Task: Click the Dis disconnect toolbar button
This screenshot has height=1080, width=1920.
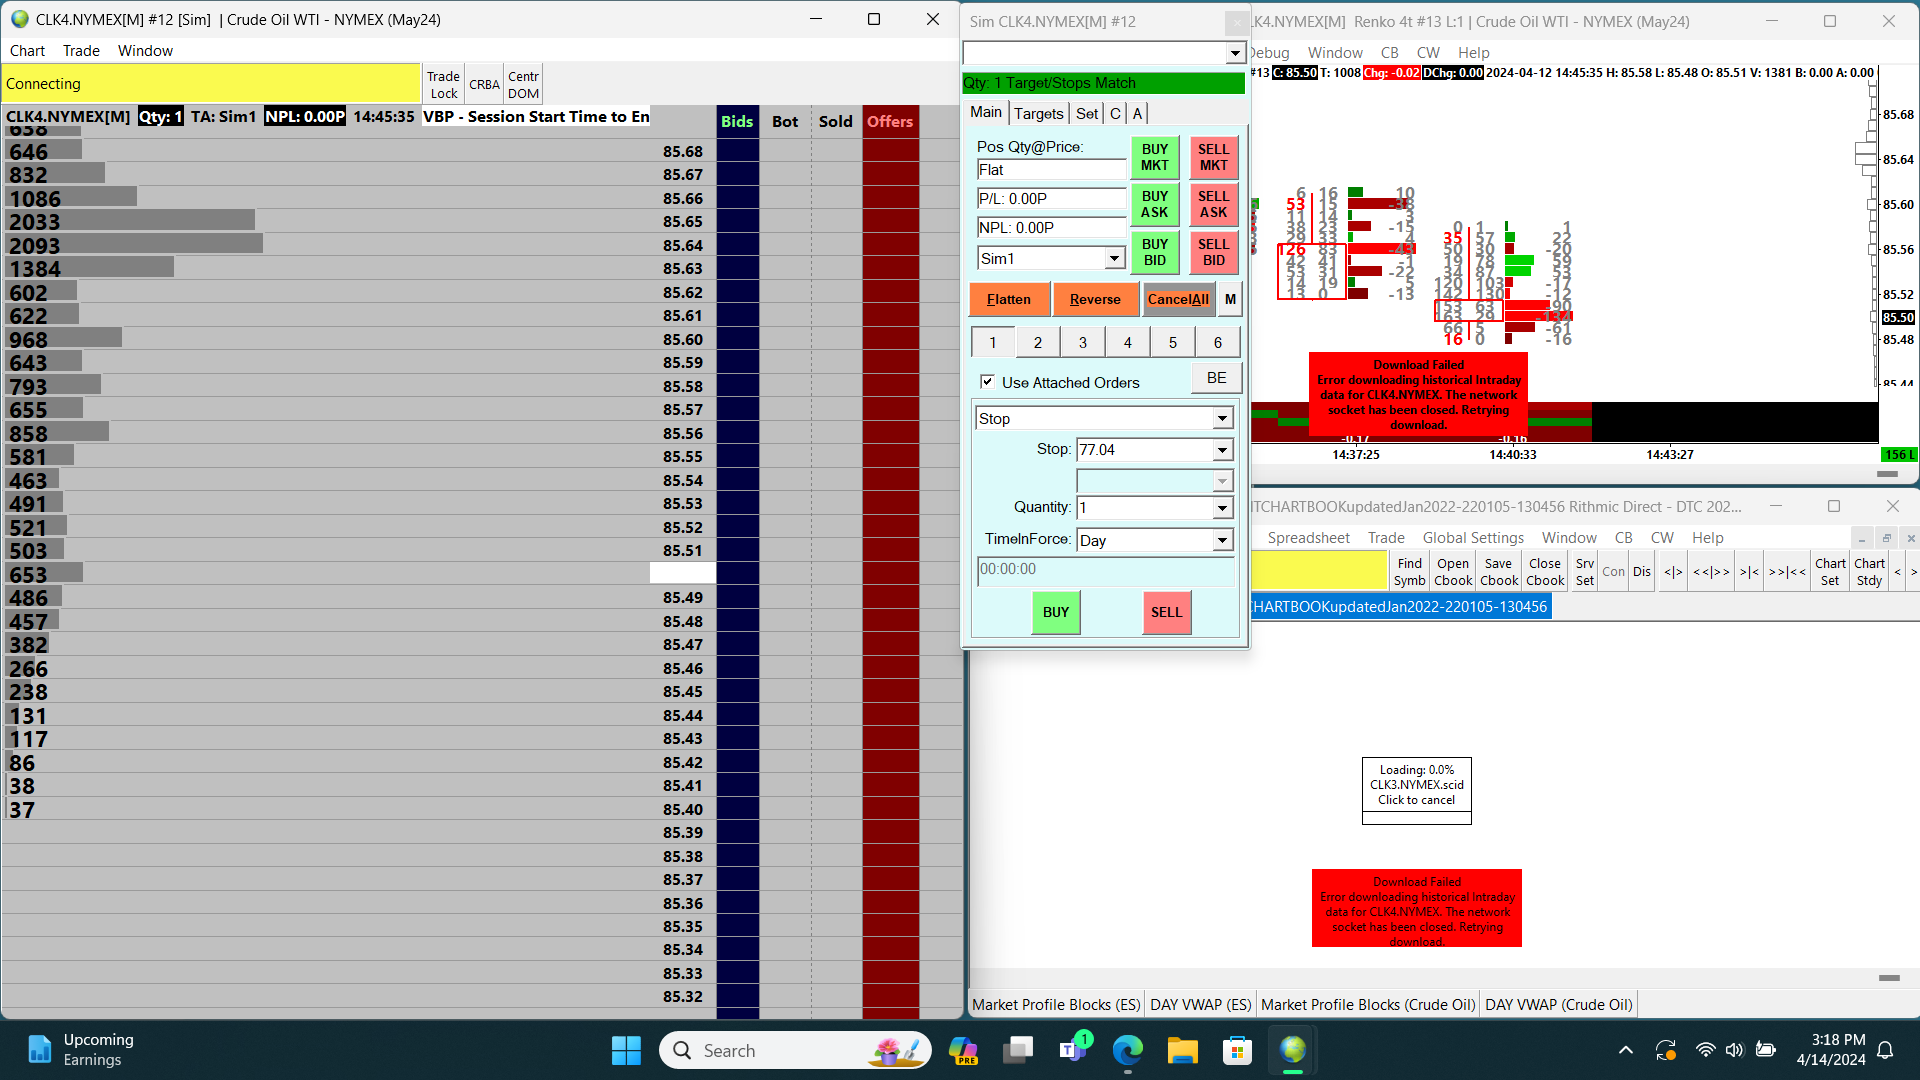Action: (x=1642, y=572)
